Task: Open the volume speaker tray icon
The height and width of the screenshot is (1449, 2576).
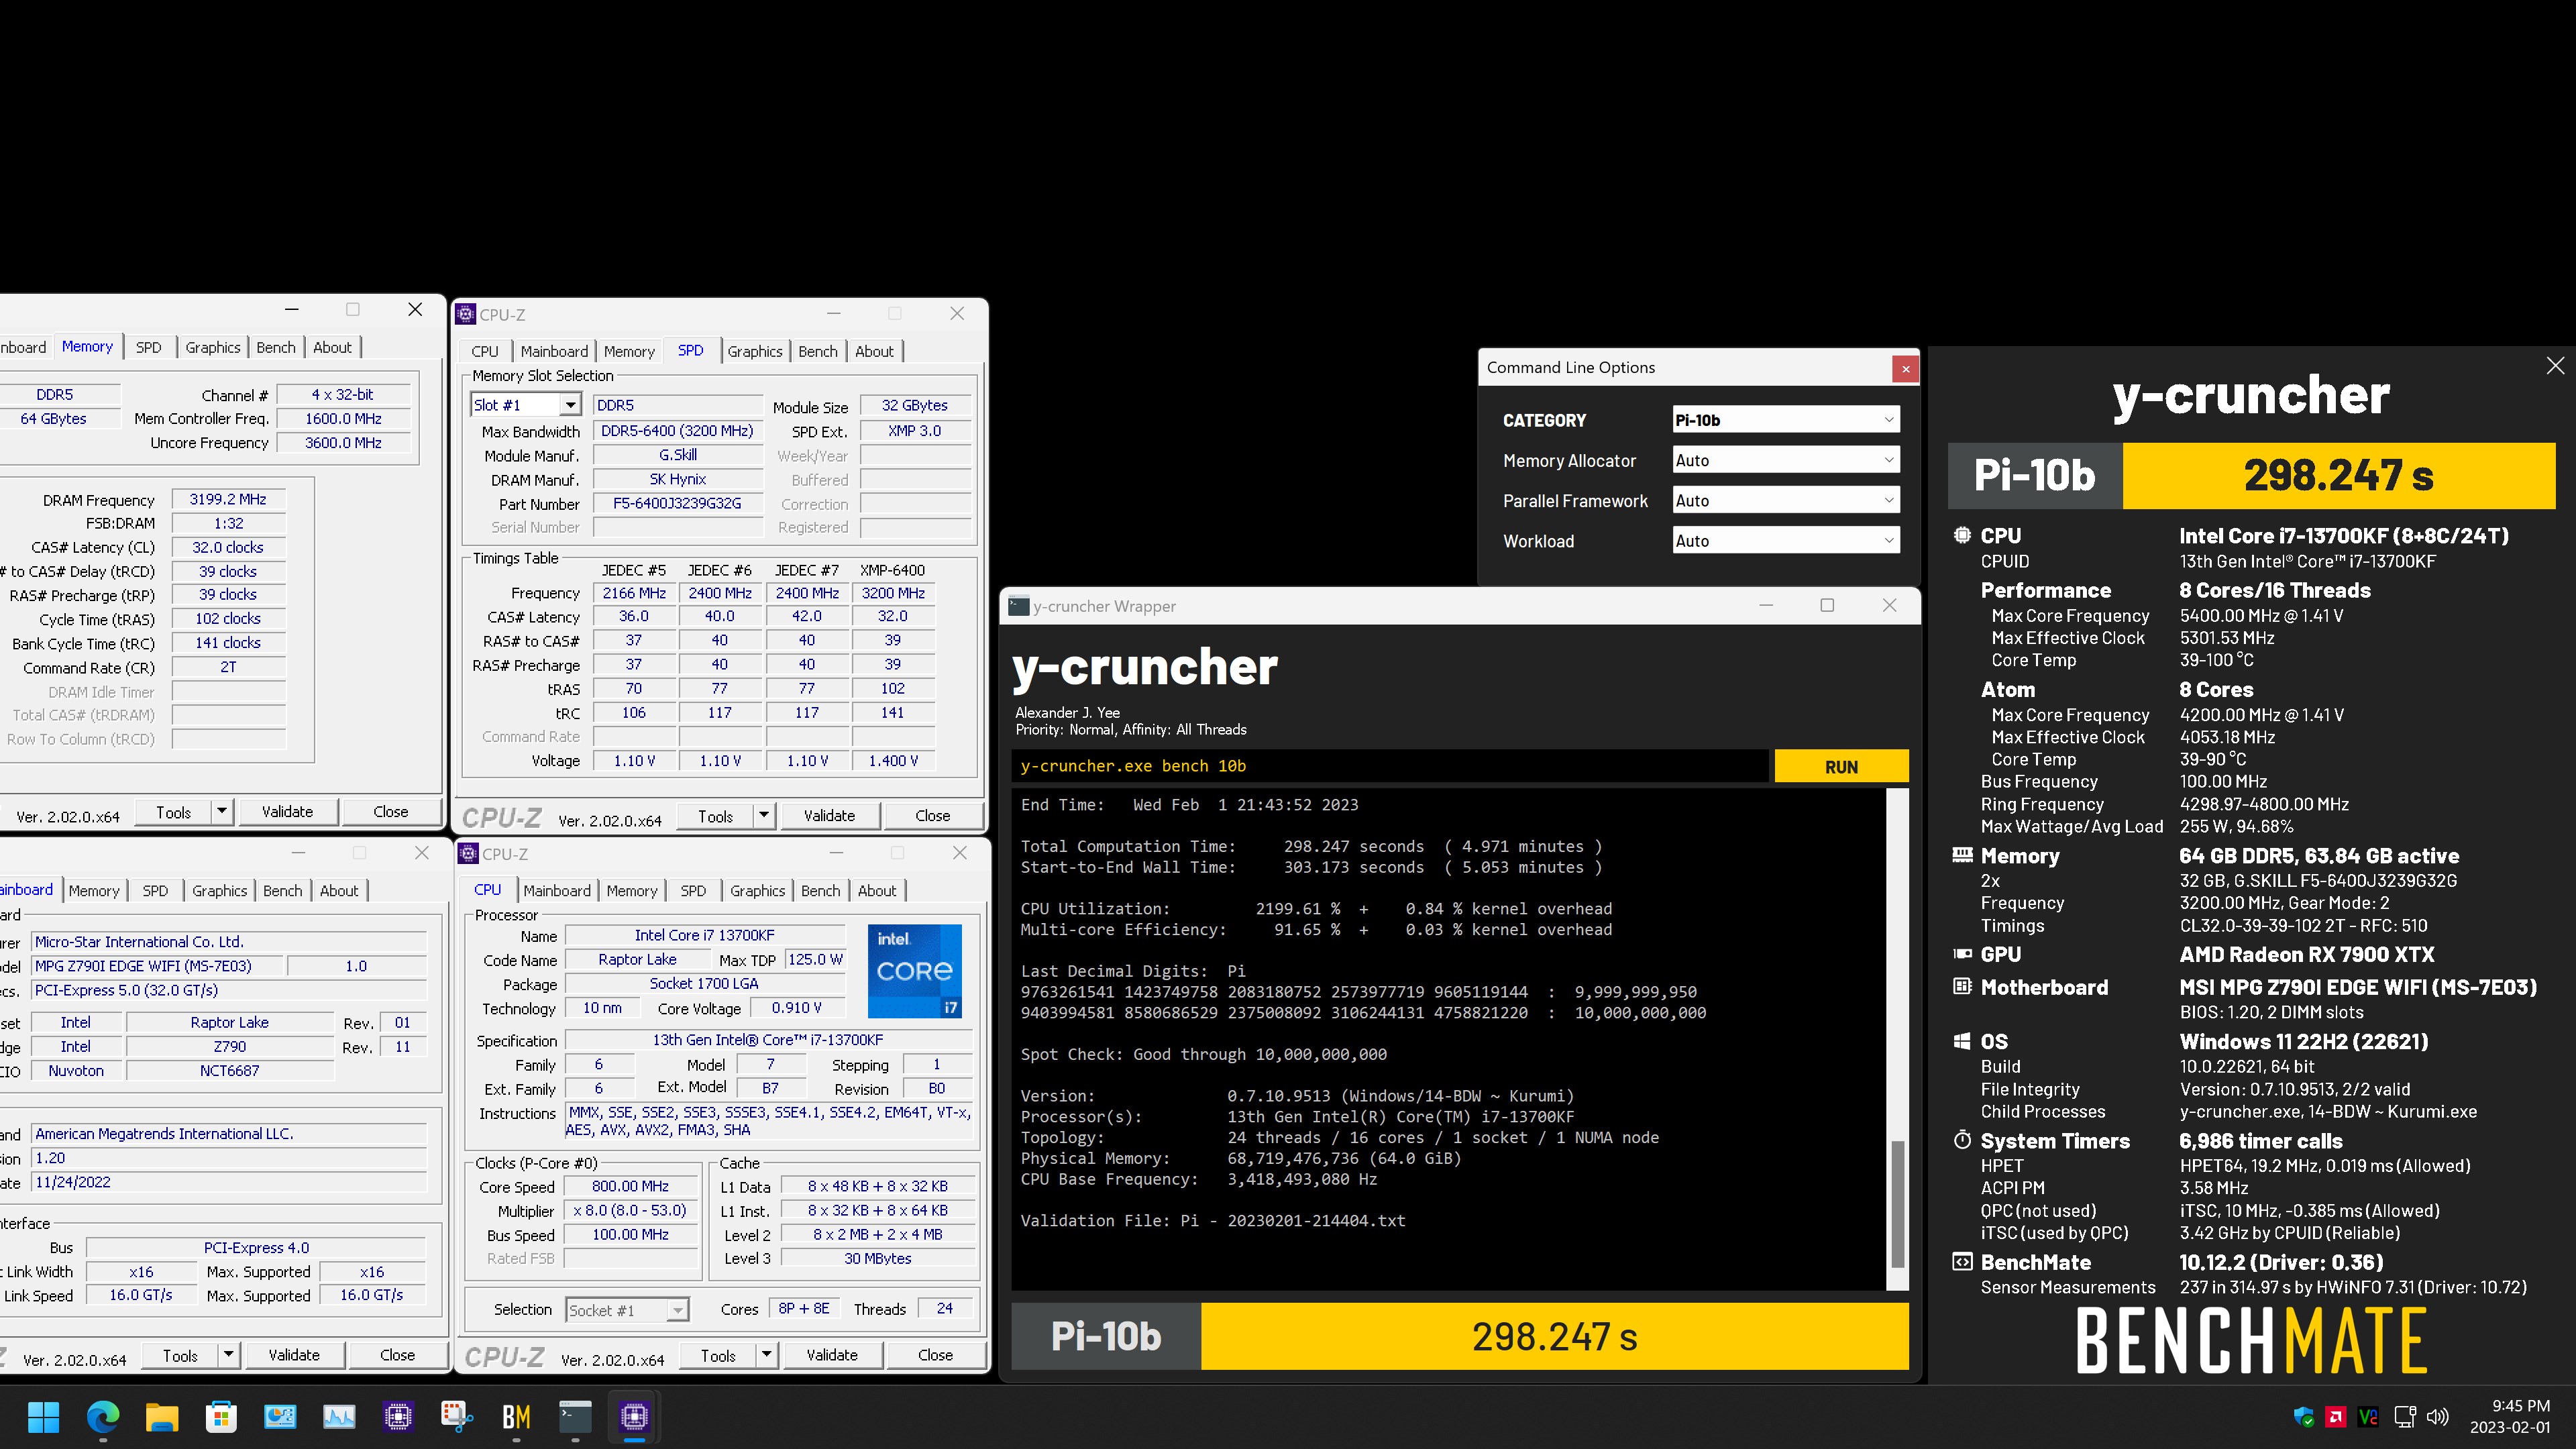Action: pos(2438,1416)
